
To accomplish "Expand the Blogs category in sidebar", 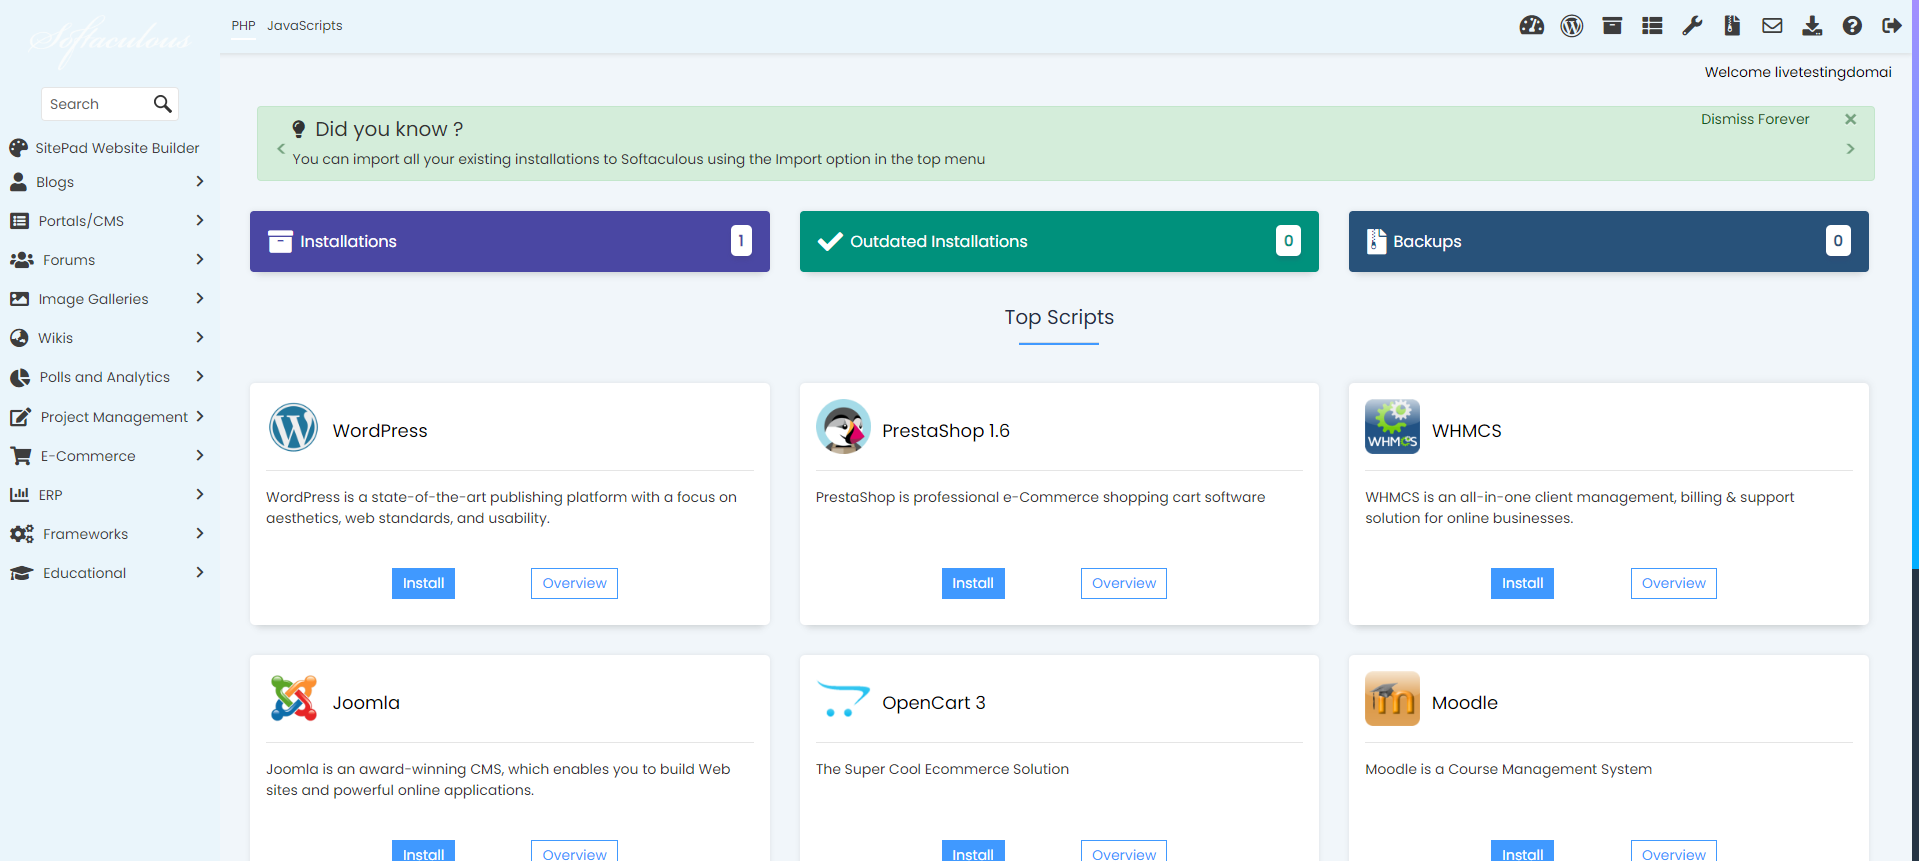I will pos(106,182).
